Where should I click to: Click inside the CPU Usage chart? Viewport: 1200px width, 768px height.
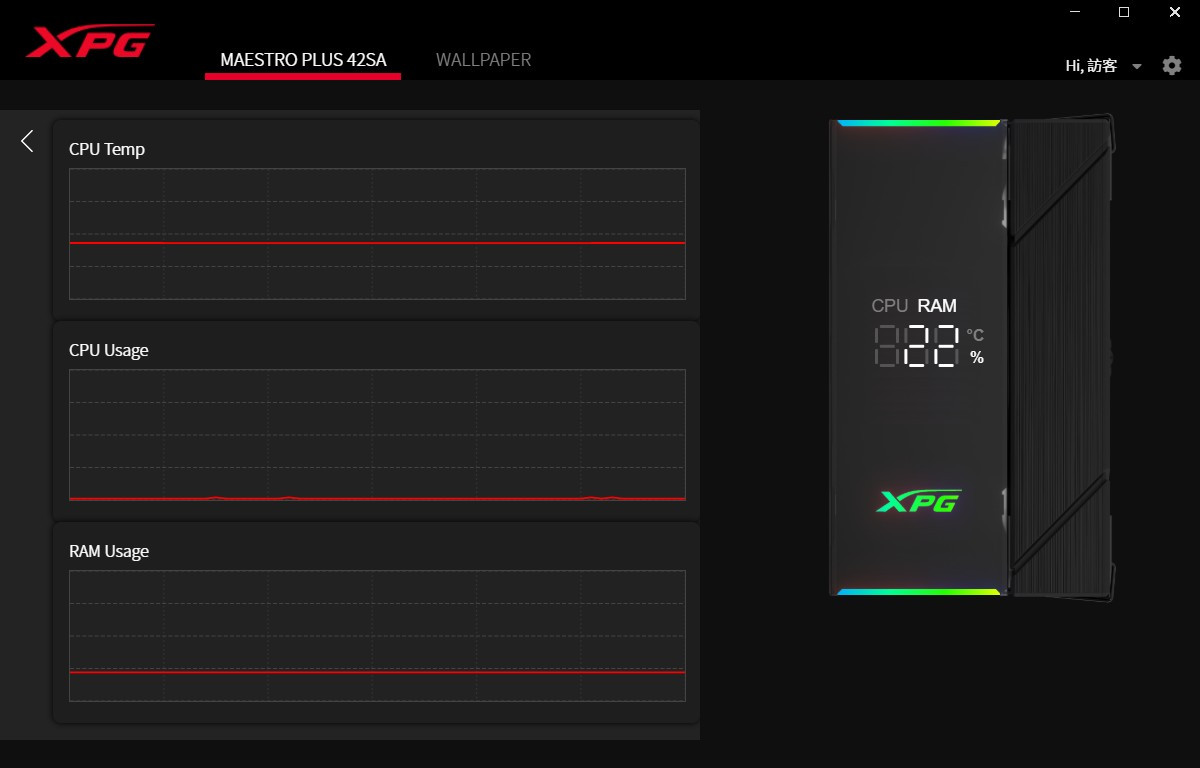coord(377,435)
